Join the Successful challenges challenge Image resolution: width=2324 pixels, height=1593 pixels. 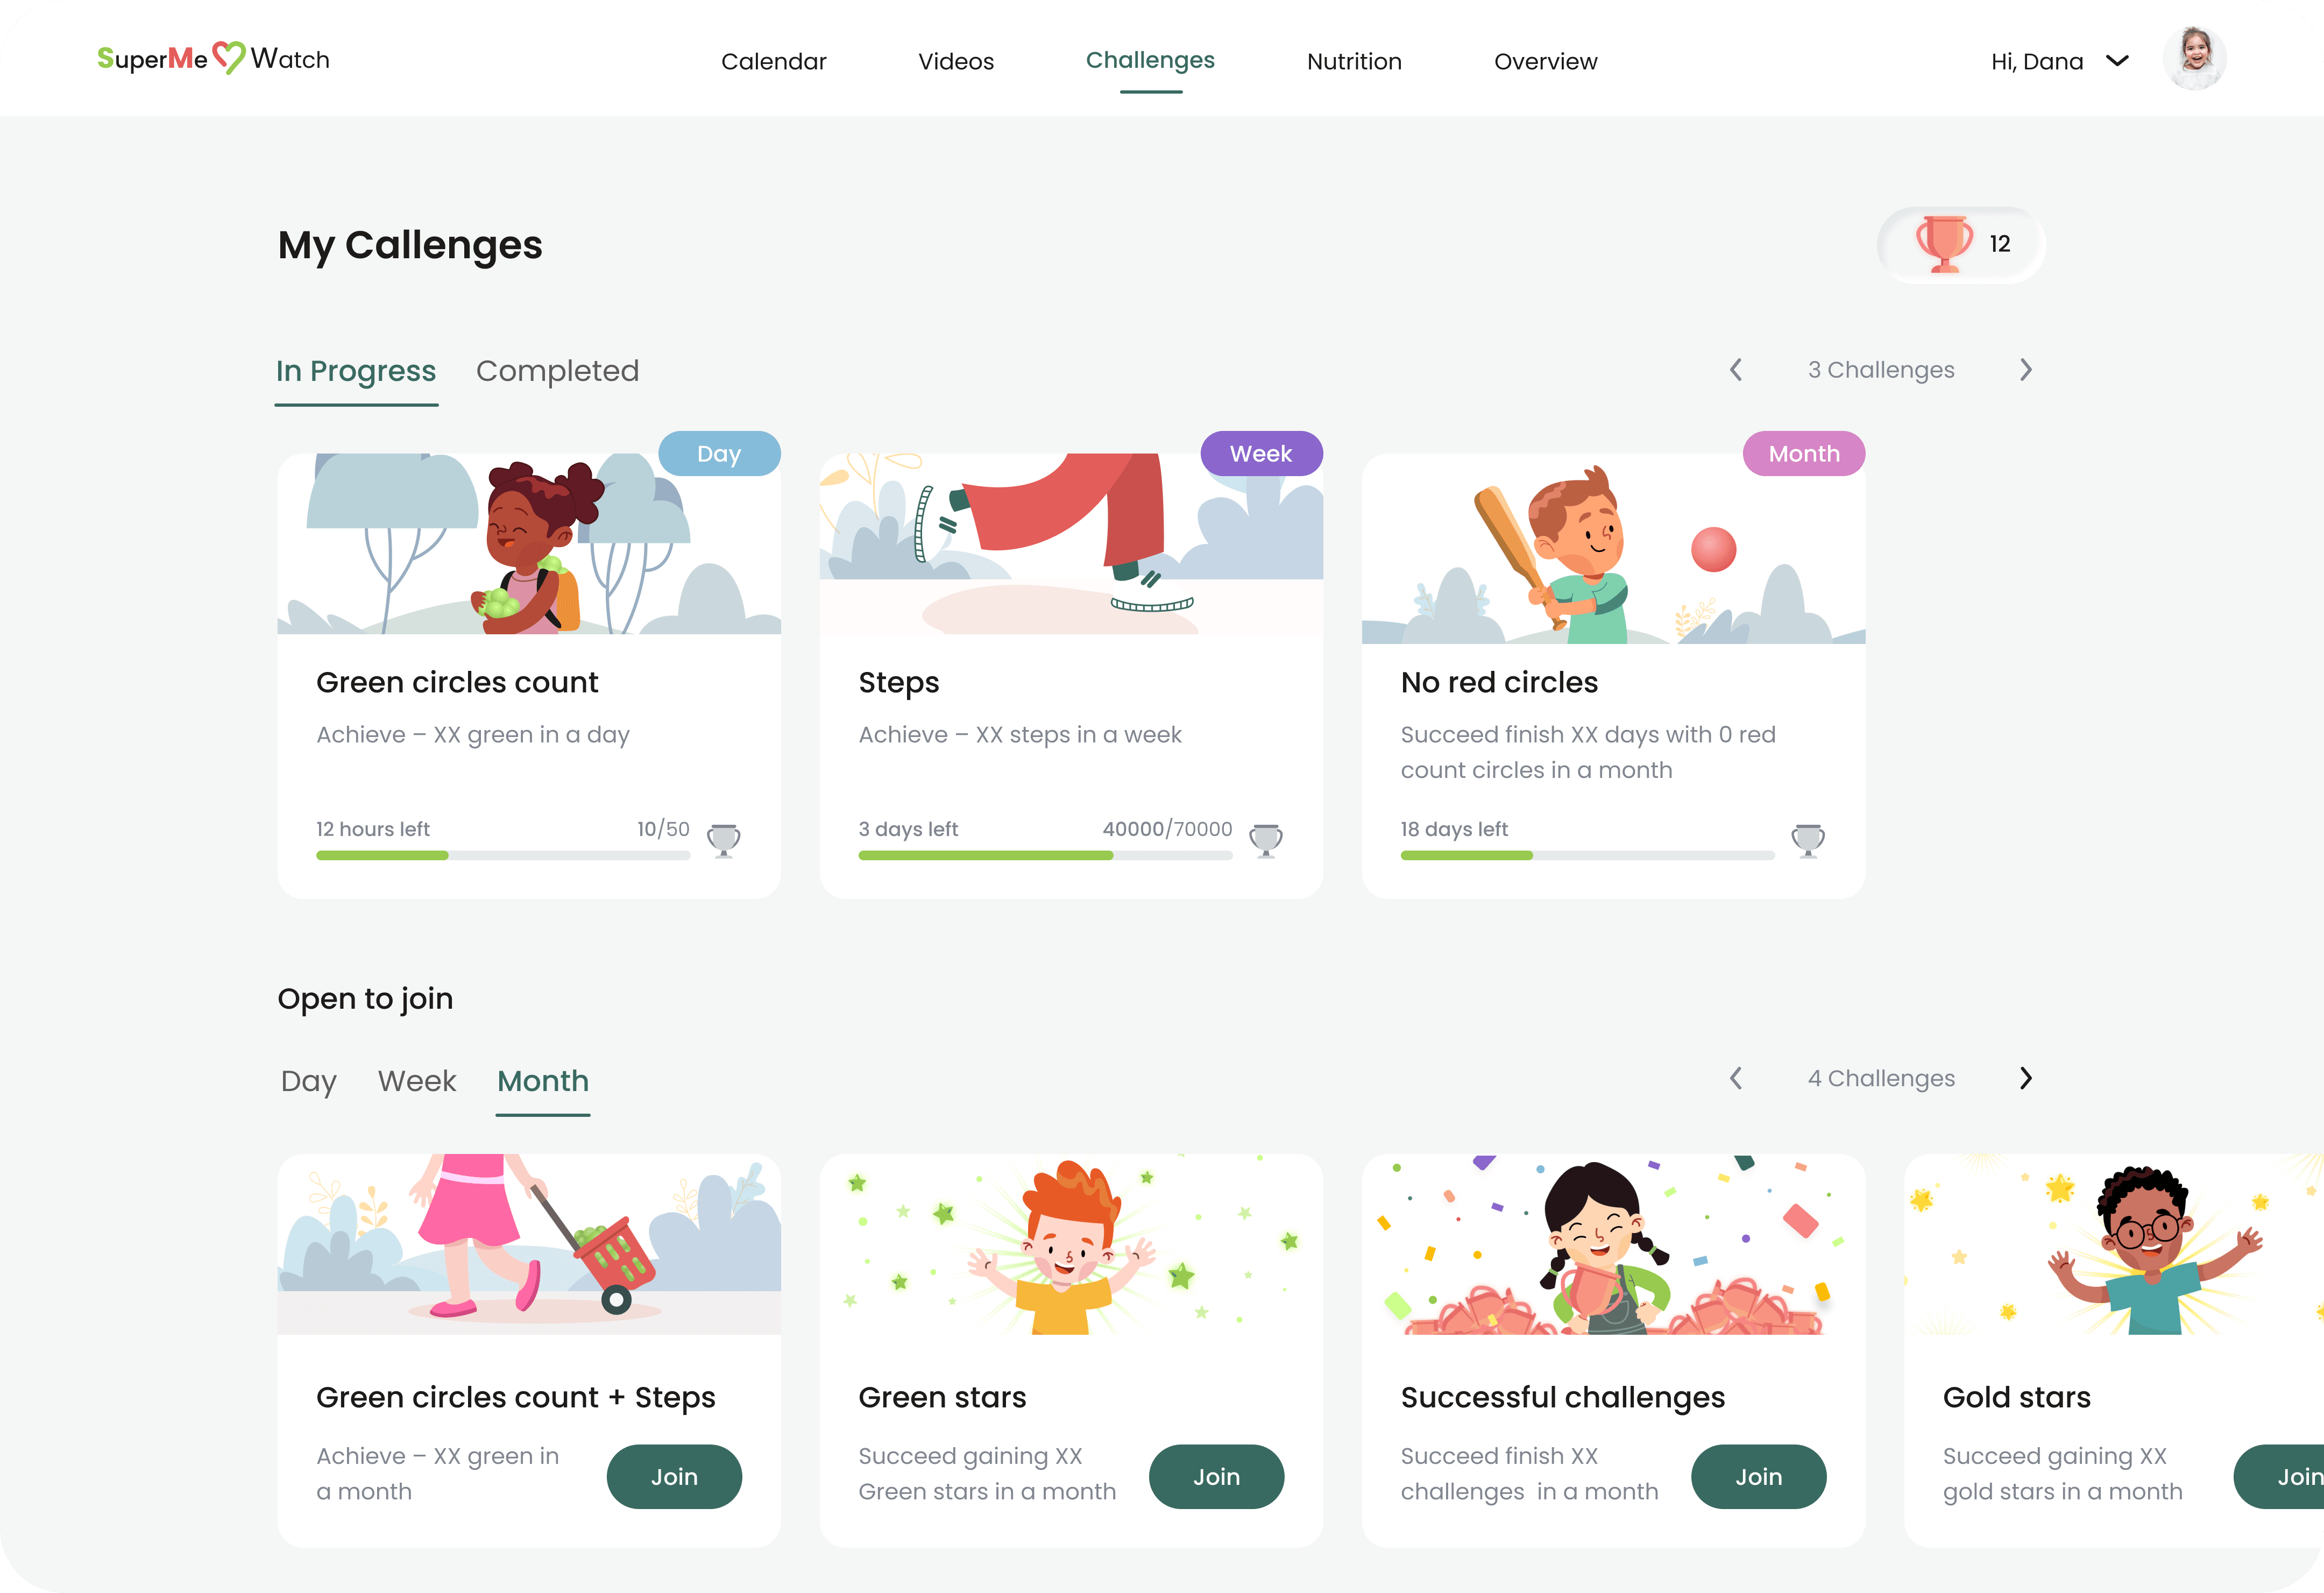click(1758, 1477)
